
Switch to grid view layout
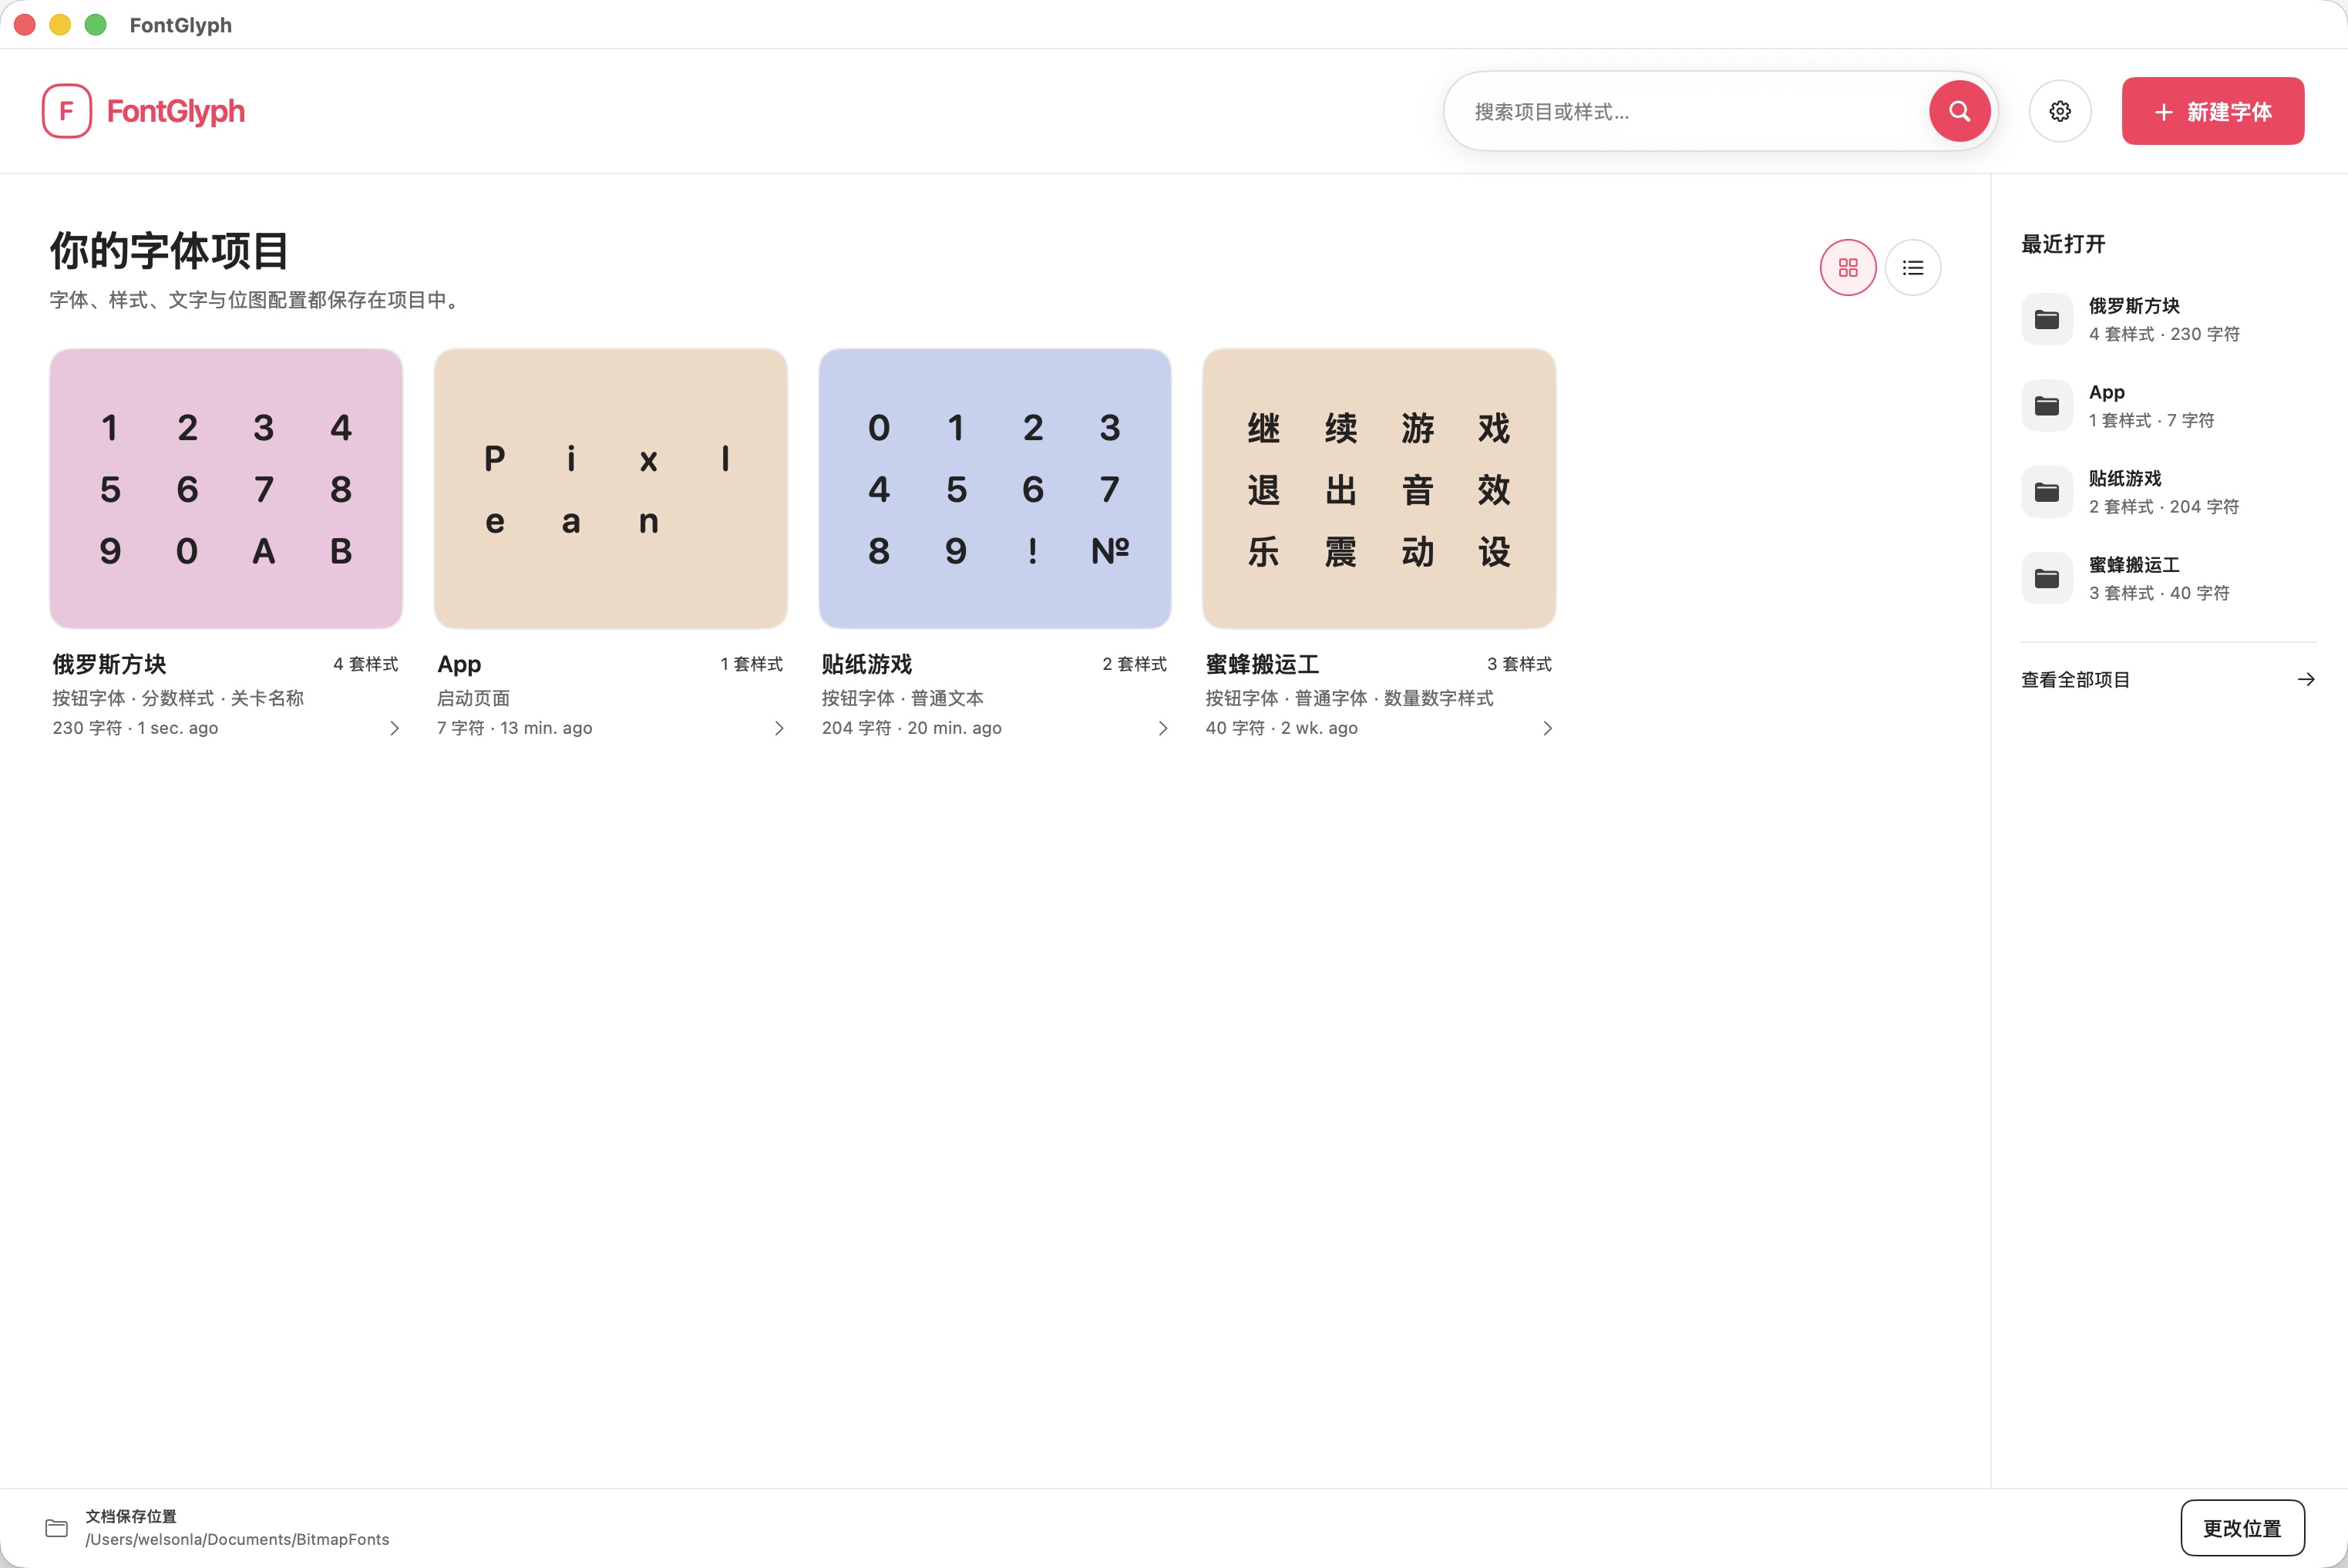point(1848,268)
